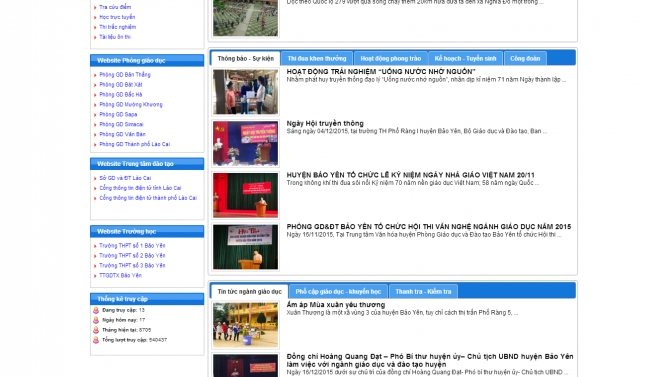
Task: Open the Tài liệu ôn thi link
Action: 115,37
